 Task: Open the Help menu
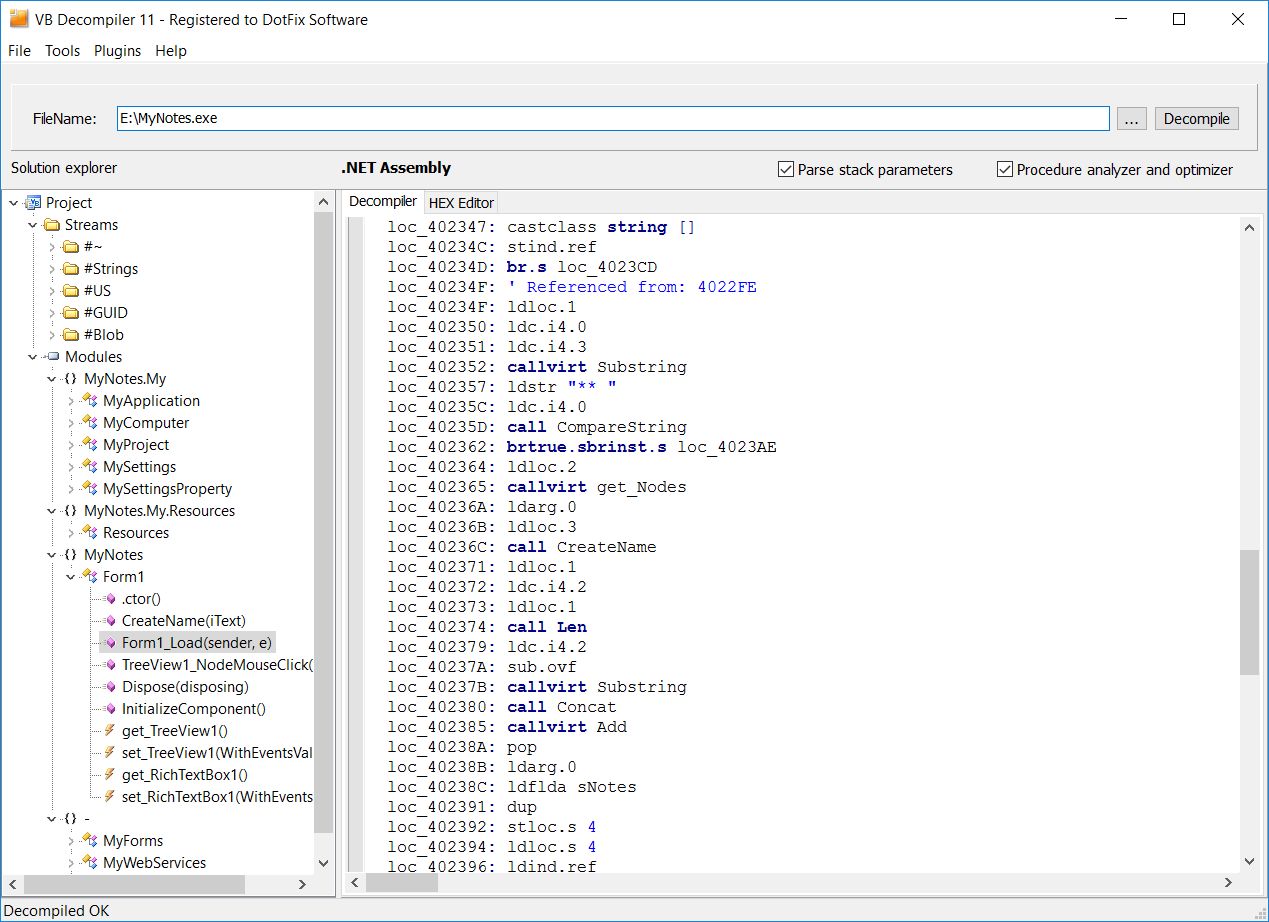(x=171, y=51)
